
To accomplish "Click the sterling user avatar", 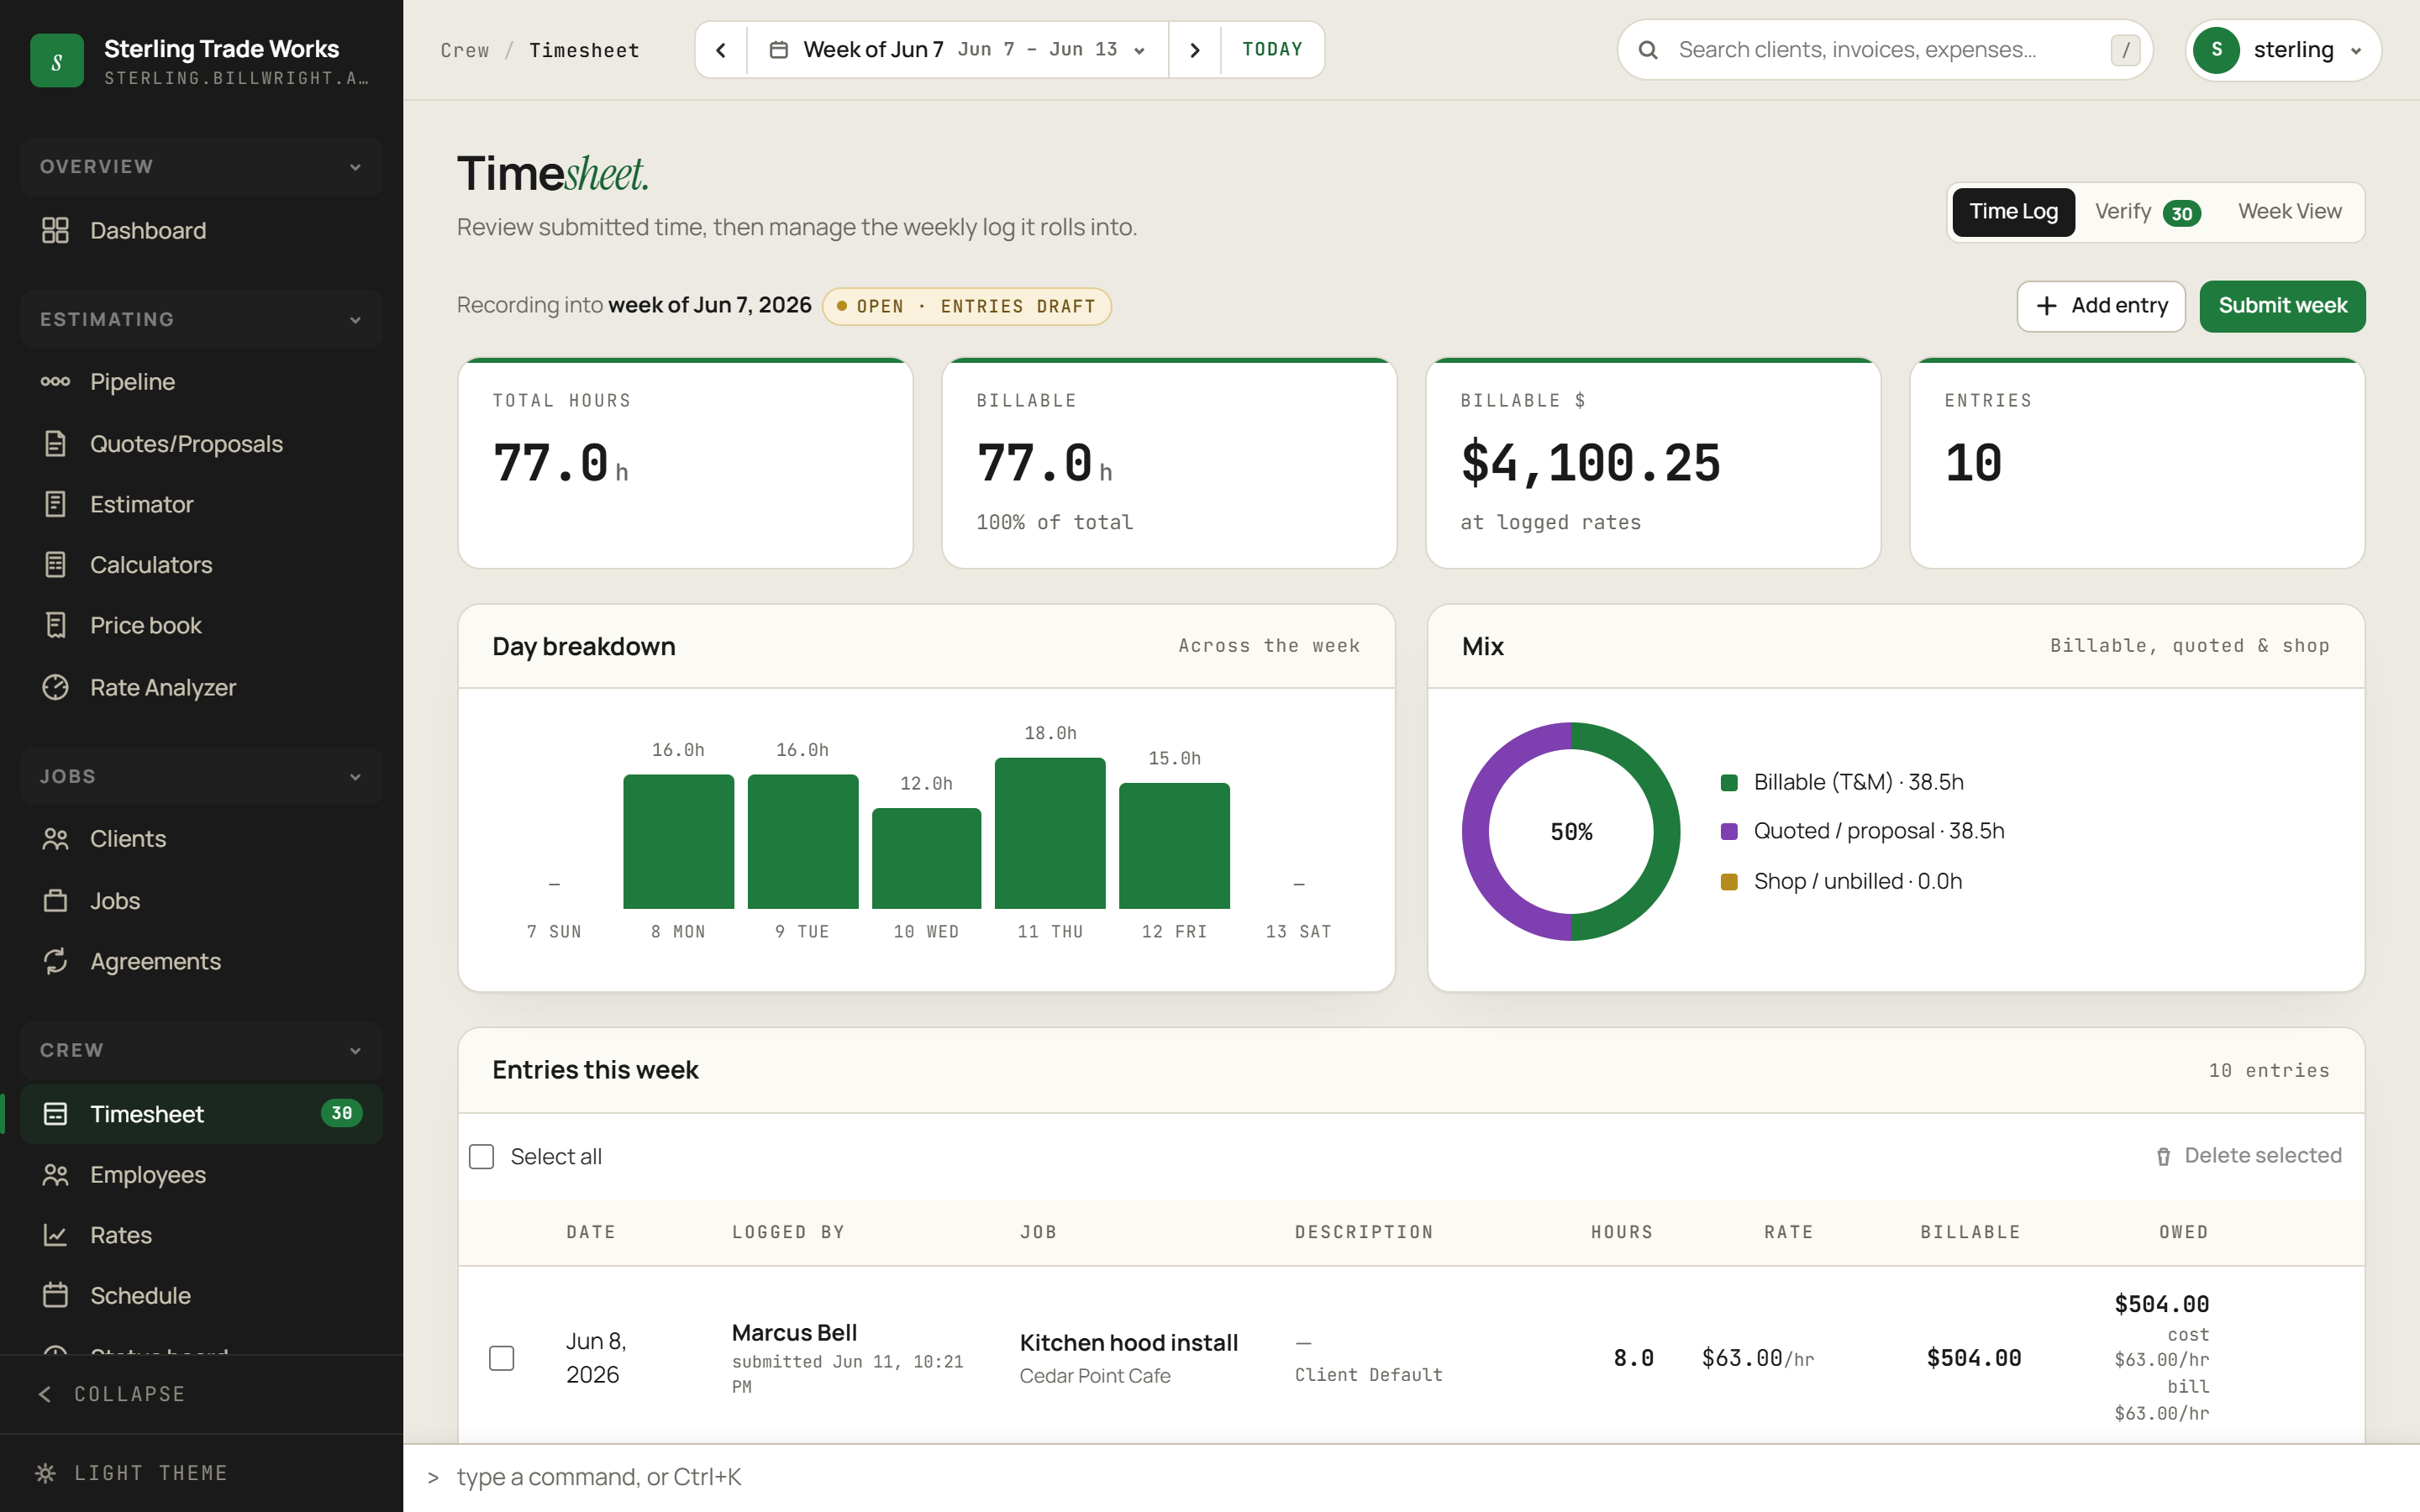I will pyautogui.click(x=2216, y=50).
